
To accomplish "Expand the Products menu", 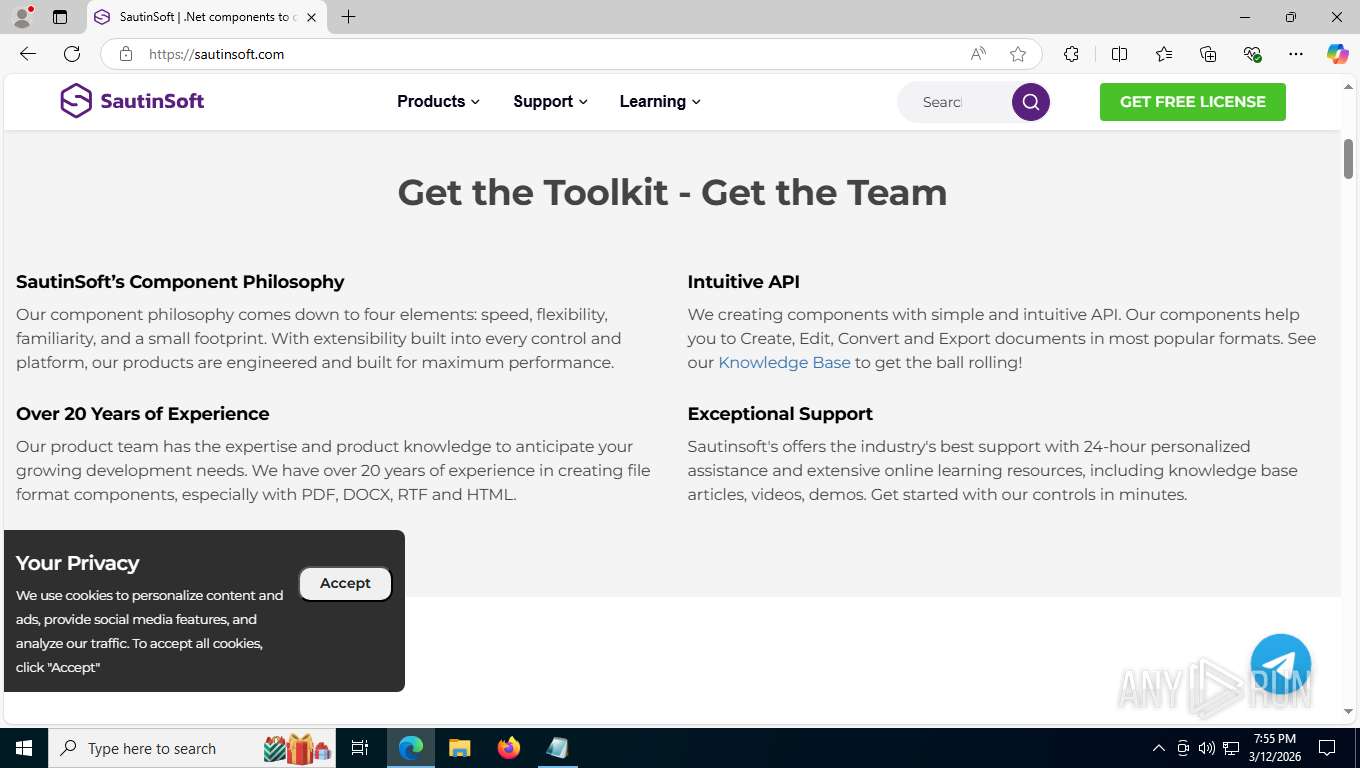I will [438, 101].
